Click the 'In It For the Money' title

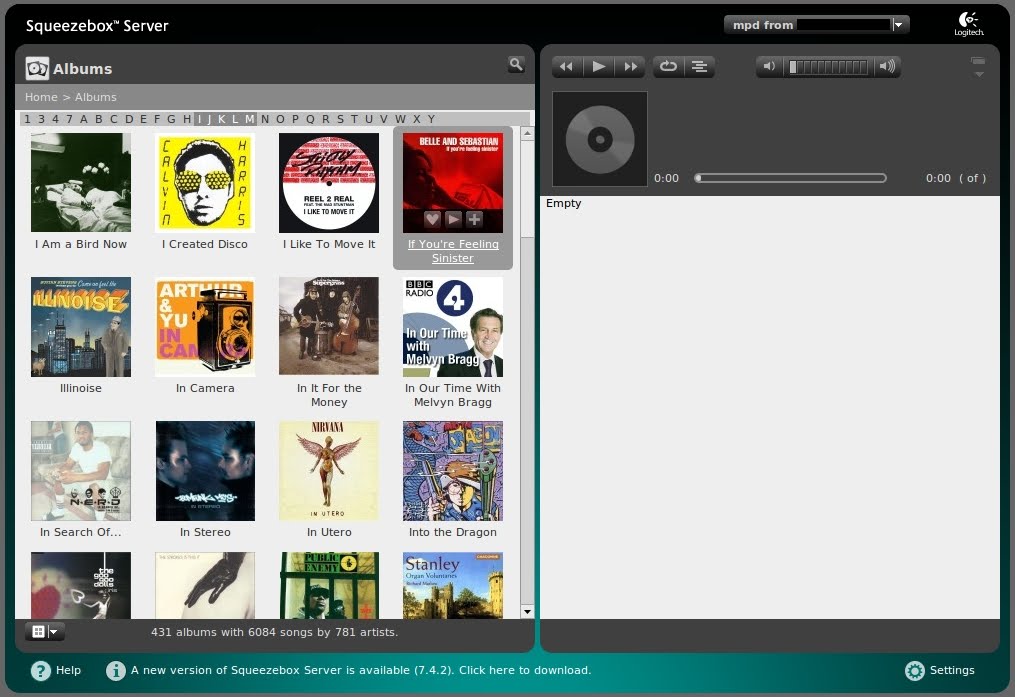coord(329,395)
